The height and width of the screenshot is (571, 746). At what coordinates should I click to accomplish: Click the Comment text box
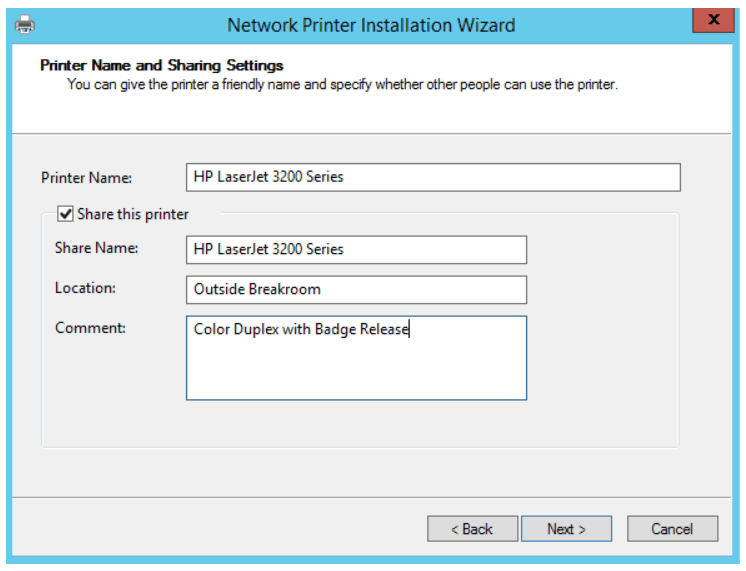(x=356, y=358)
